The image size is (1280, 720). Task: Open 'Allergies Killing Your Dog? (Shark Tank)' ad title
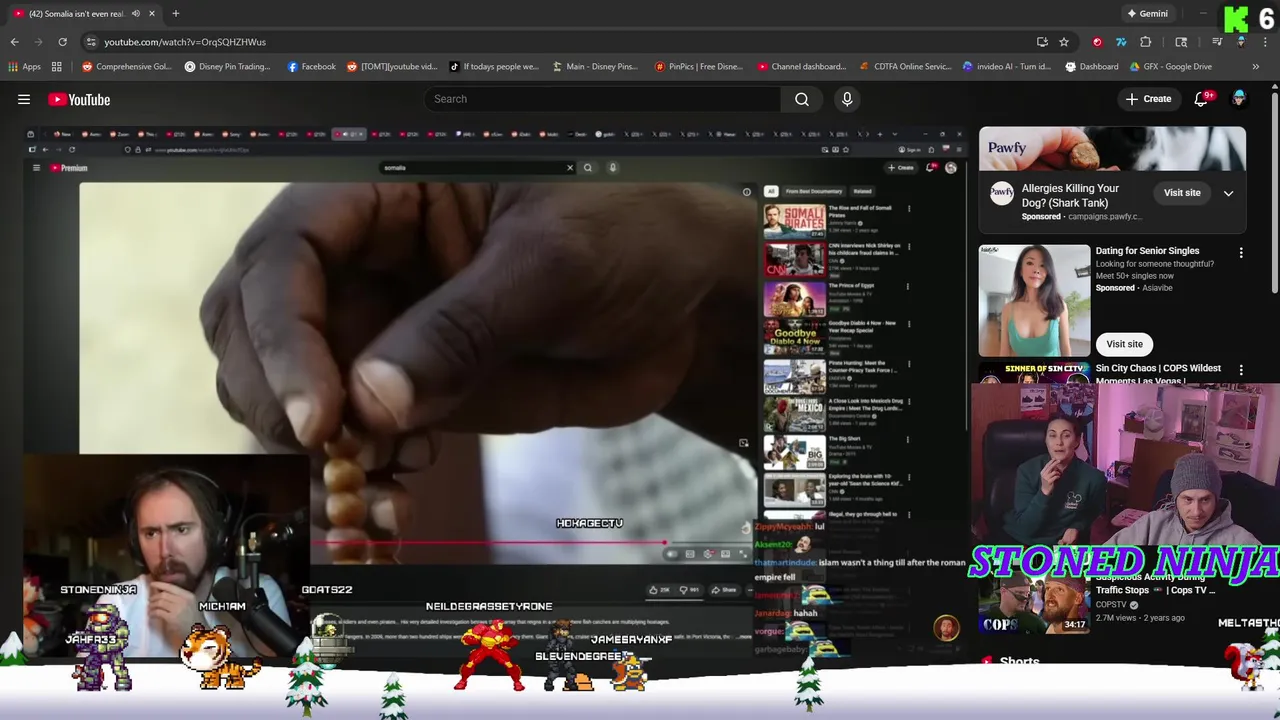pyautogui.click(x=1070, y=195)
